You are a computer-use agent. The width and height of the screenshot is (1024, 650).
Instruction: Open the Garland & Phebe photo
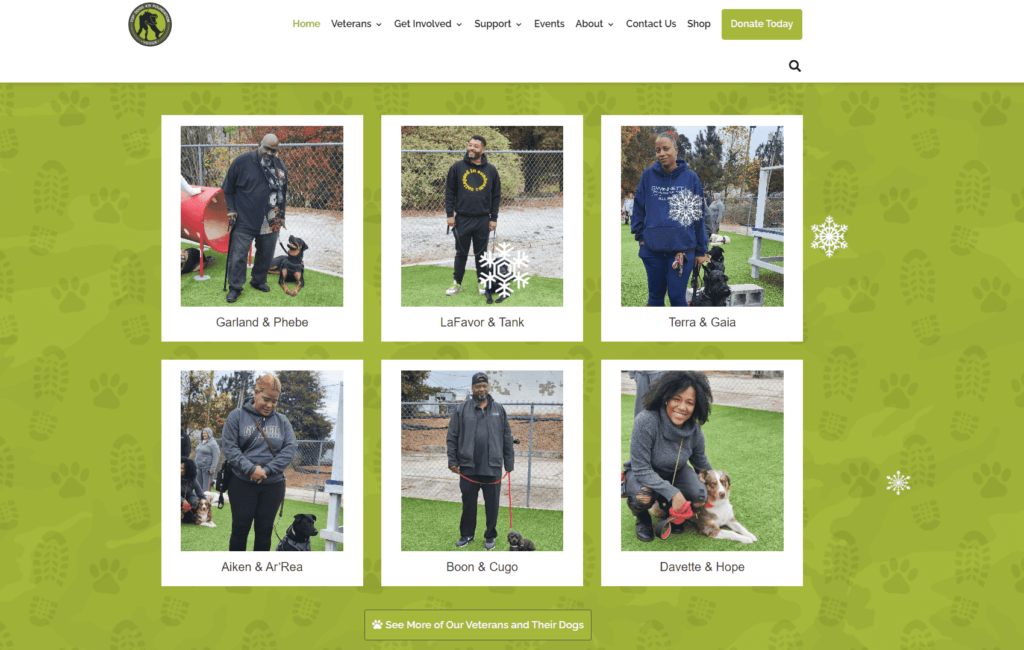tap(262, 216)
